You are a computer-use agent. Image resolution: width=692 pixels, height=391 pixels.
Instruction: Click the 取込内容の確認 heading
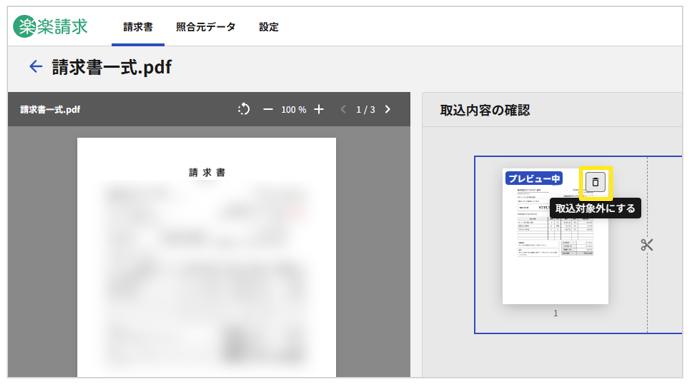tap(485, 110)
